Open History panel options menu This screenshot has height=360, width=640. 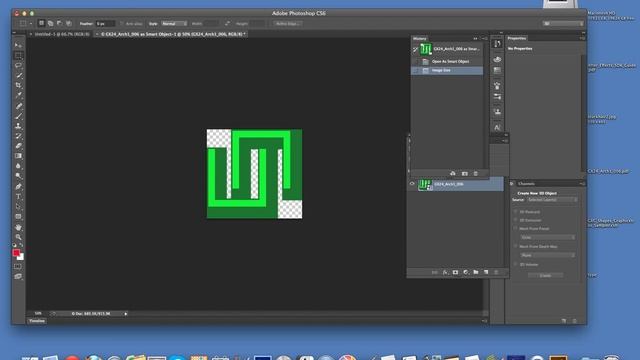point(485,38)
